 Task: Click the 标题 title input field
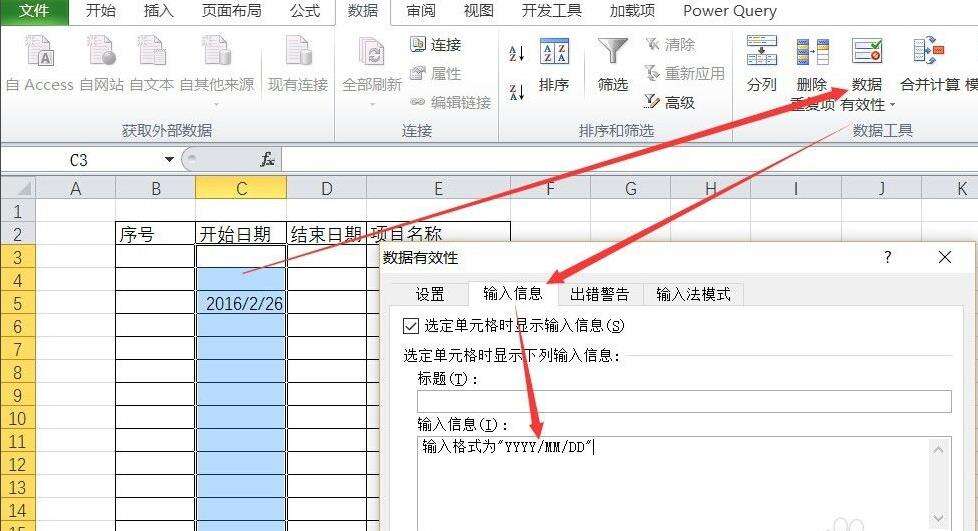point(684,401)
